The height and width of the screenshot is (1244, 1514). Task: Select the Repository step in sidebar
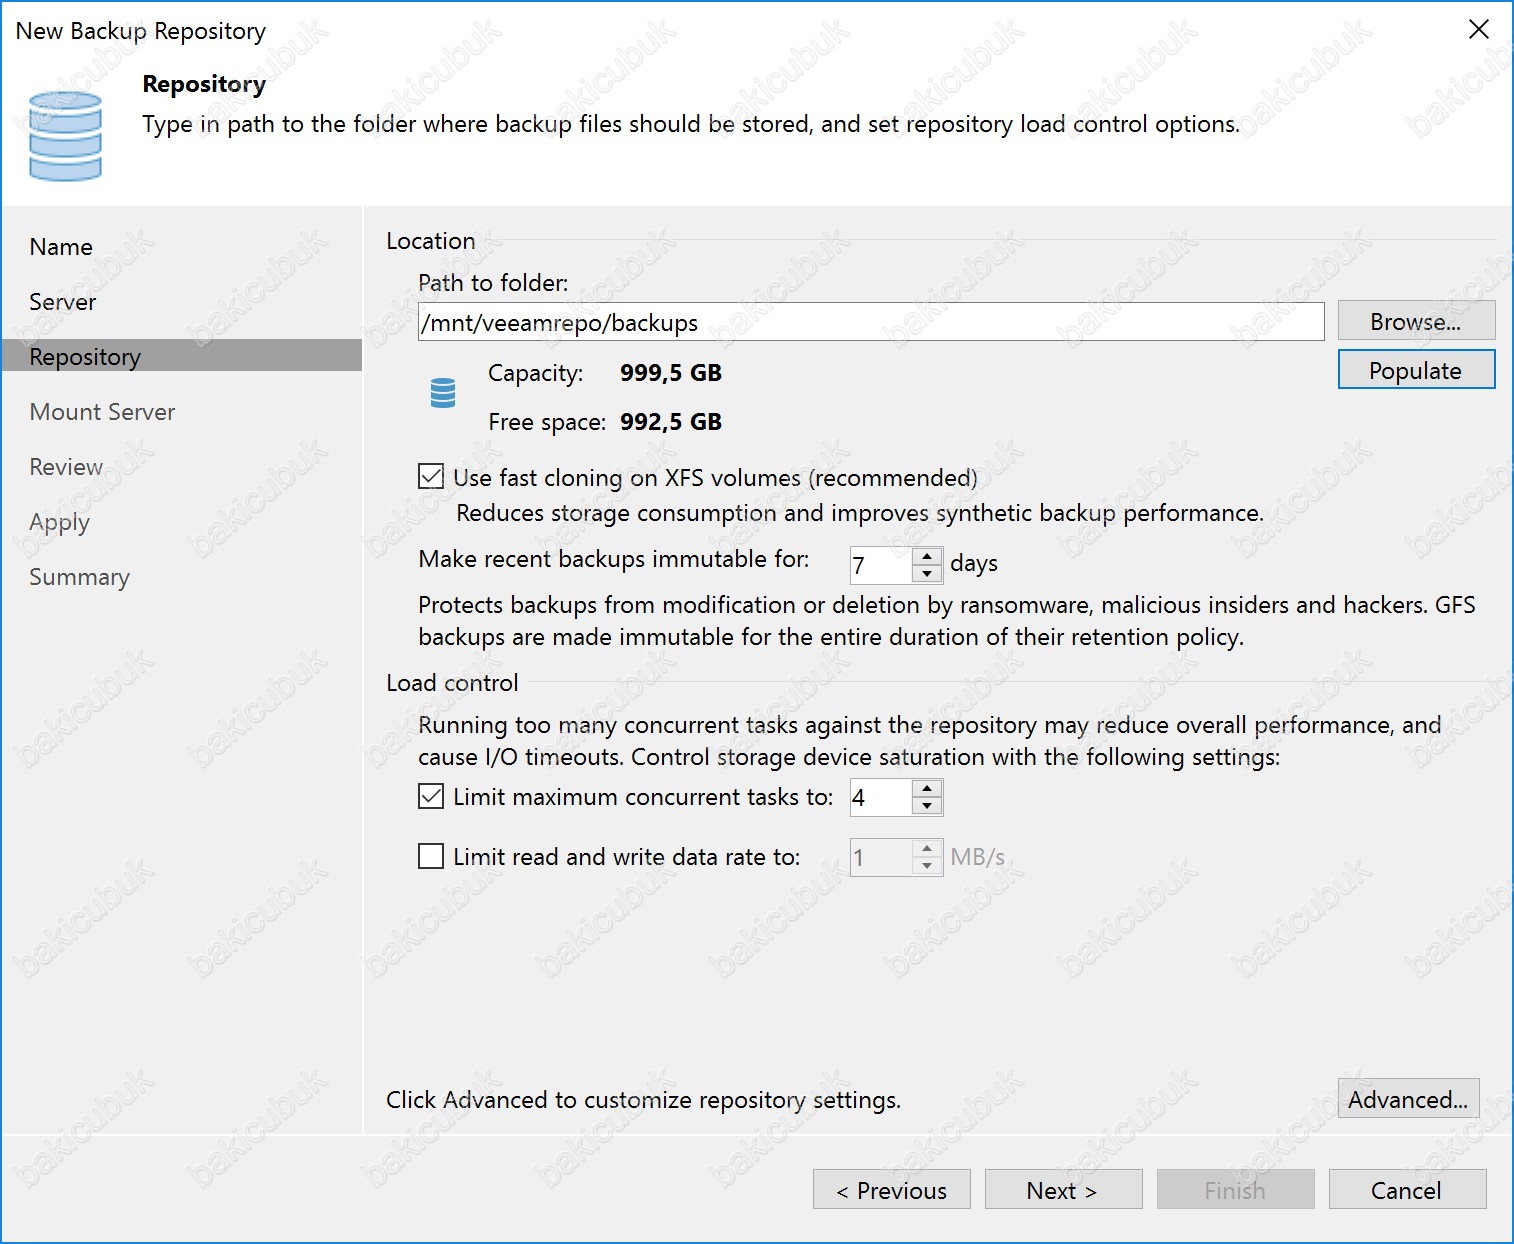pos(85,357)
